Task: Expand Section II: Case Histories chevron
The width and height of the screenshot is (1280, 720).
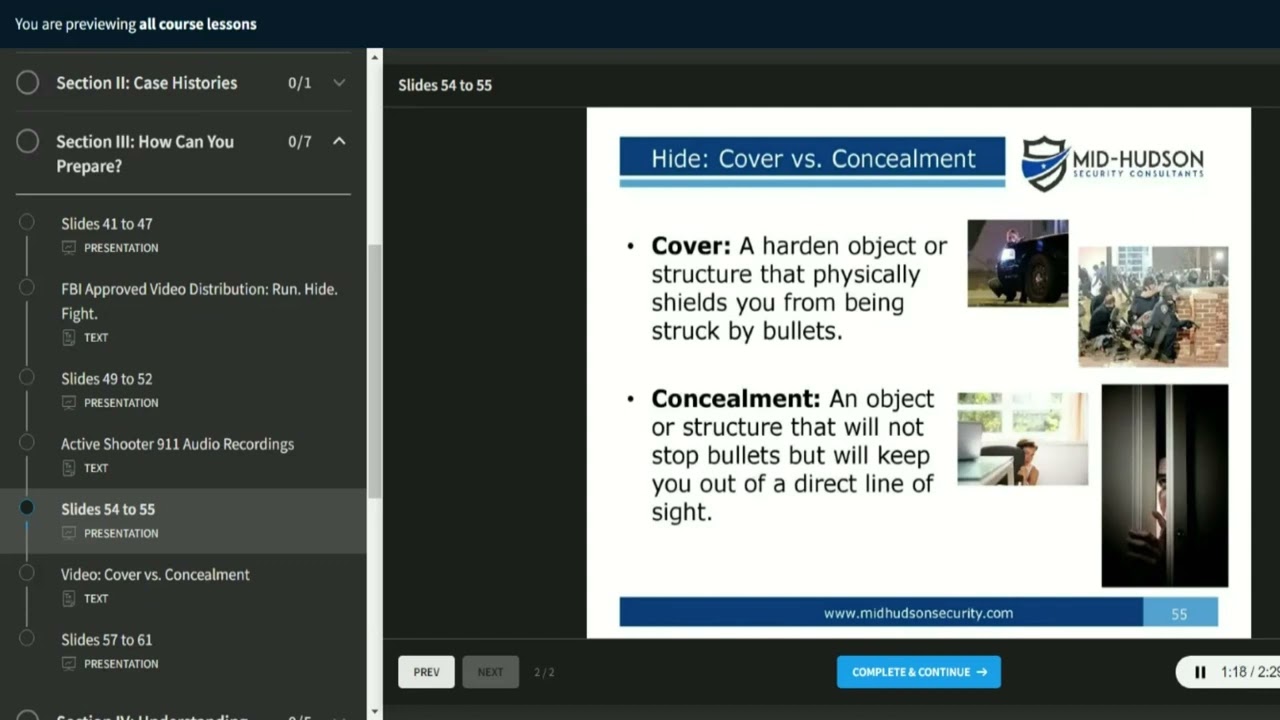Action: point(339,83)
